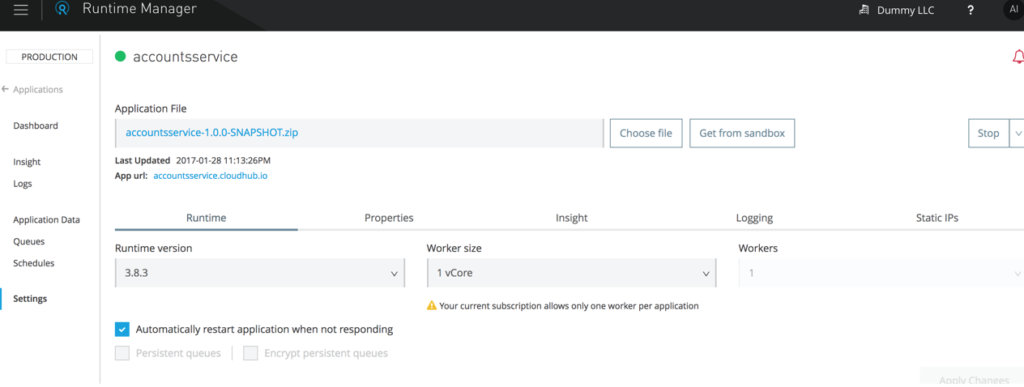
Task: Click the worker subscription warning triangle icon
Action: [x=431, y=305]
